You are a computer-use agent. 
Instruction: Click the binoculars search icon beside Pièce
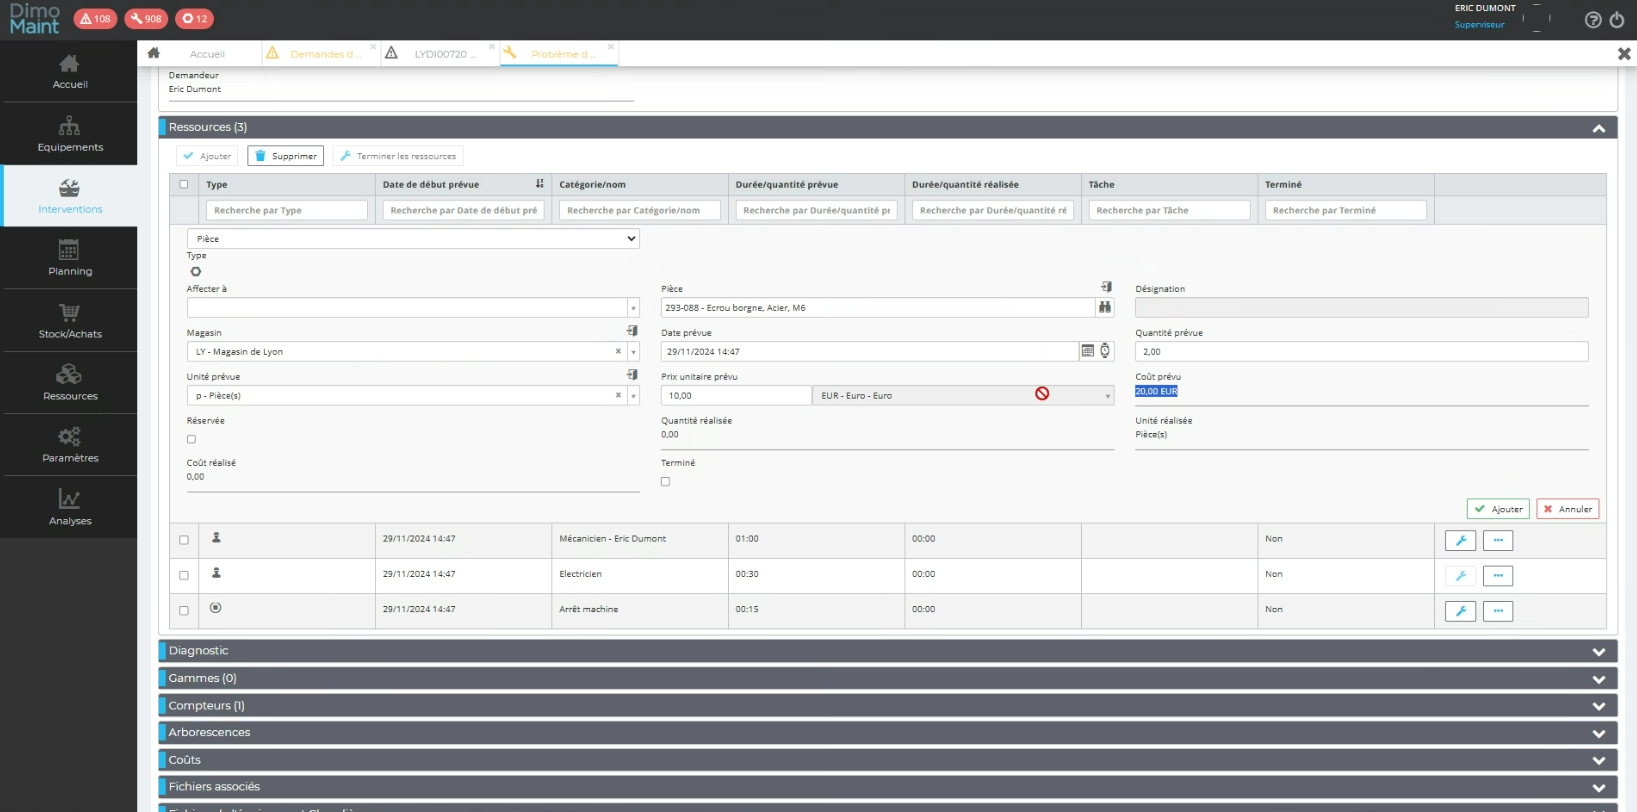click(x=1105, y=308)
